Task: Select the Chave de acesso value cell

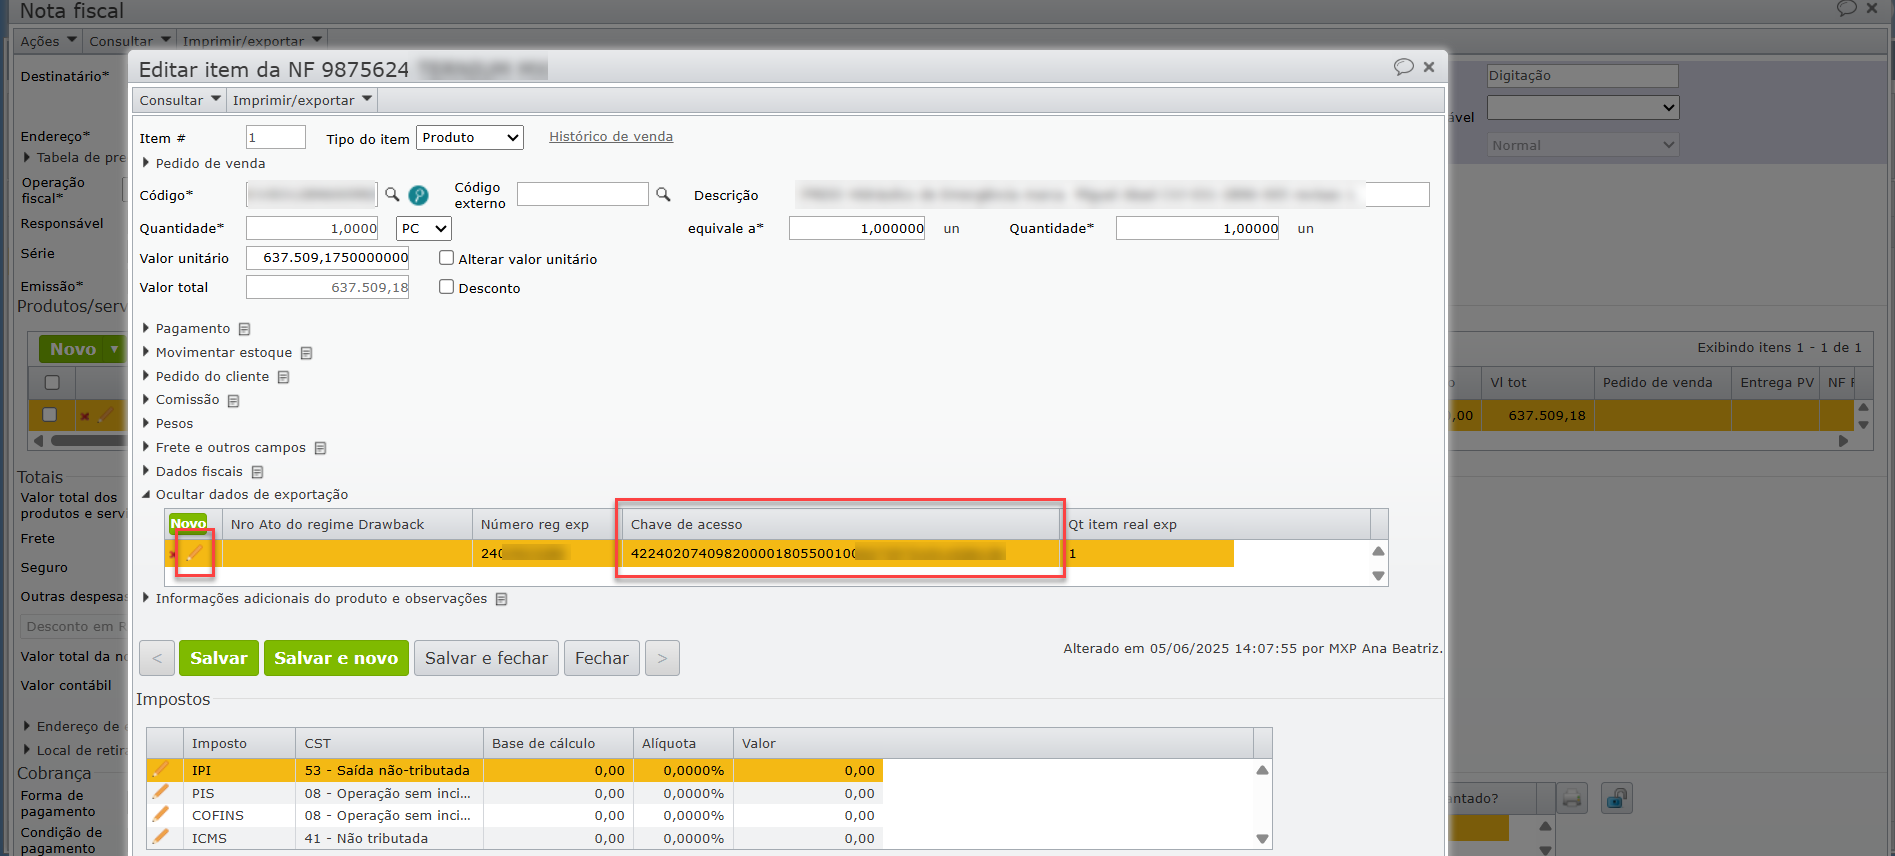Action: pyautogui.click(x=840, y=553)
